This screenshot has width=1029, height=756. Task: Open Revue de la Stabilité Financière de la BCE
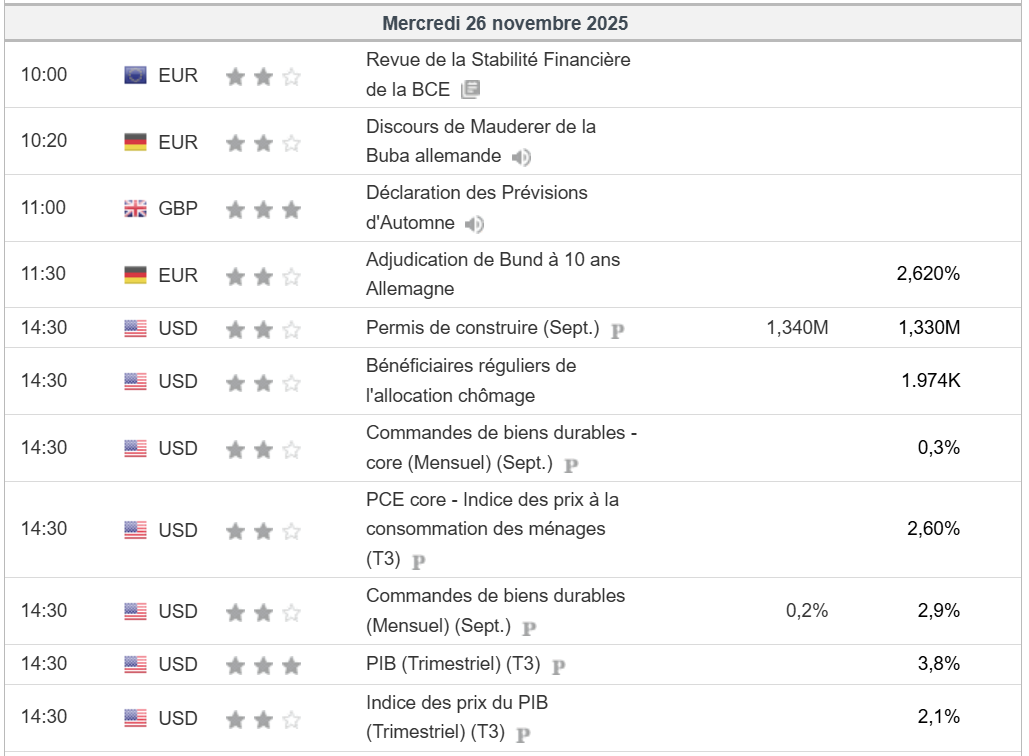coord(498,60)
